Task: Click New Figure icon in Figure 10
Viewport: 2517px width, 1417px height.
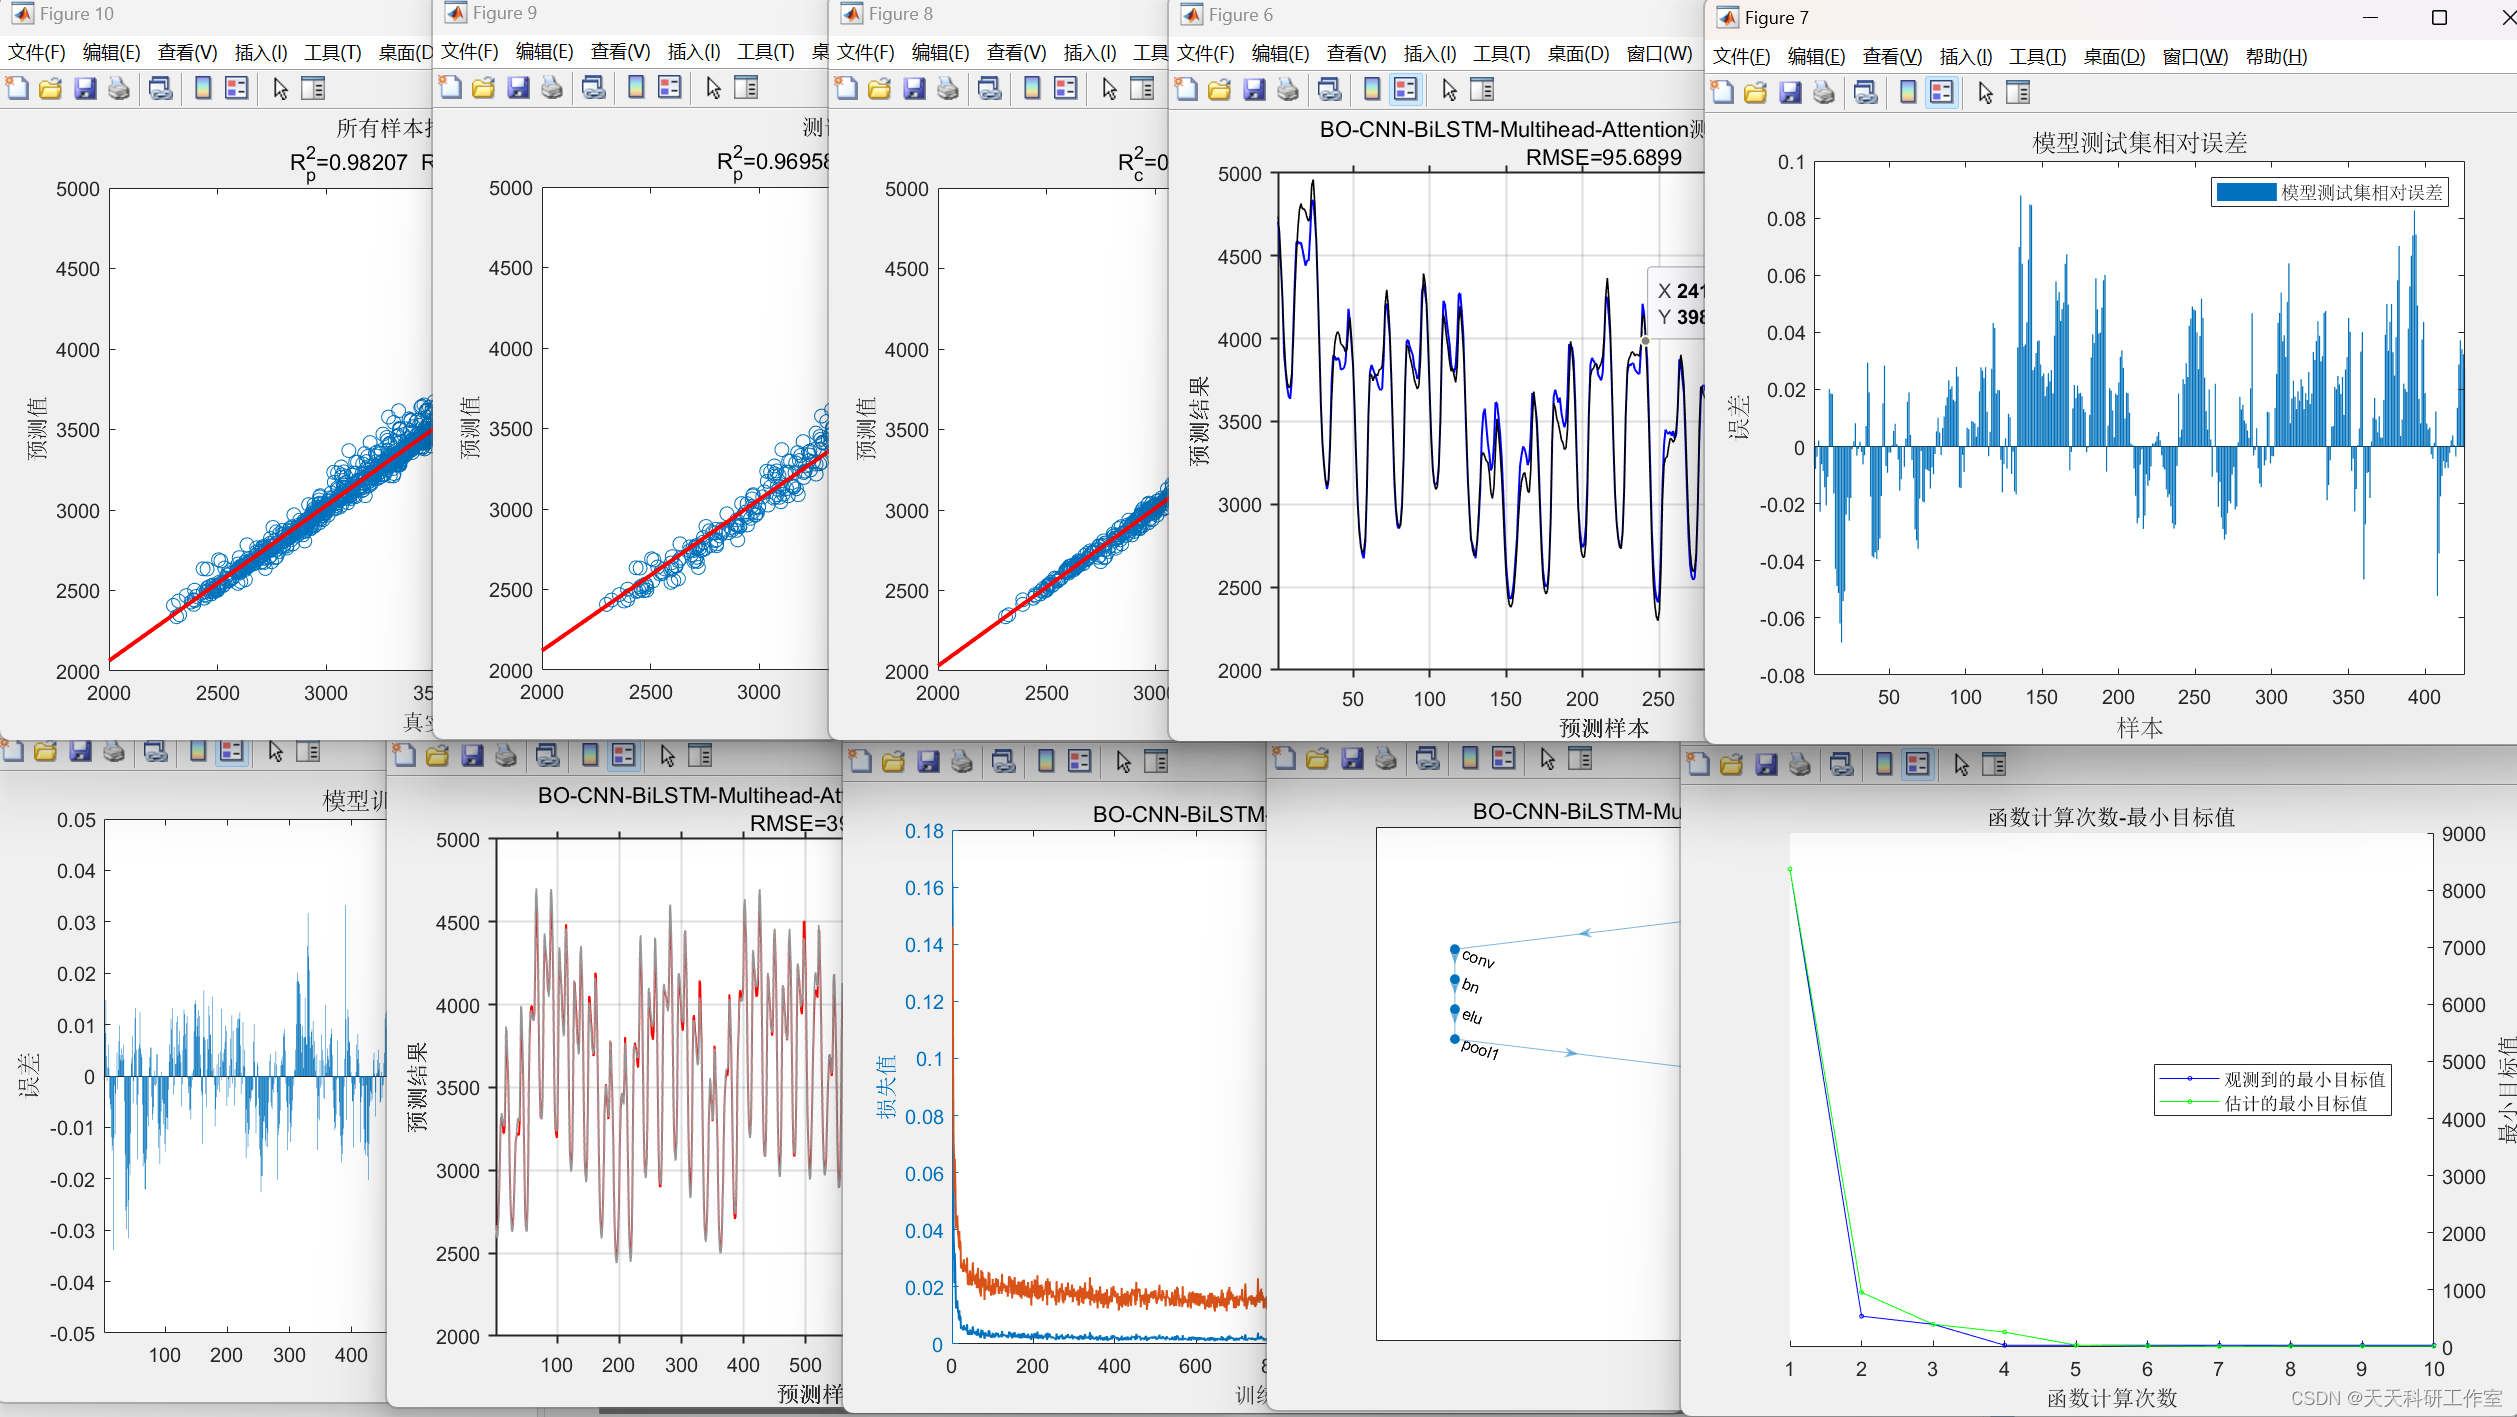Action: tap(17, 88)
